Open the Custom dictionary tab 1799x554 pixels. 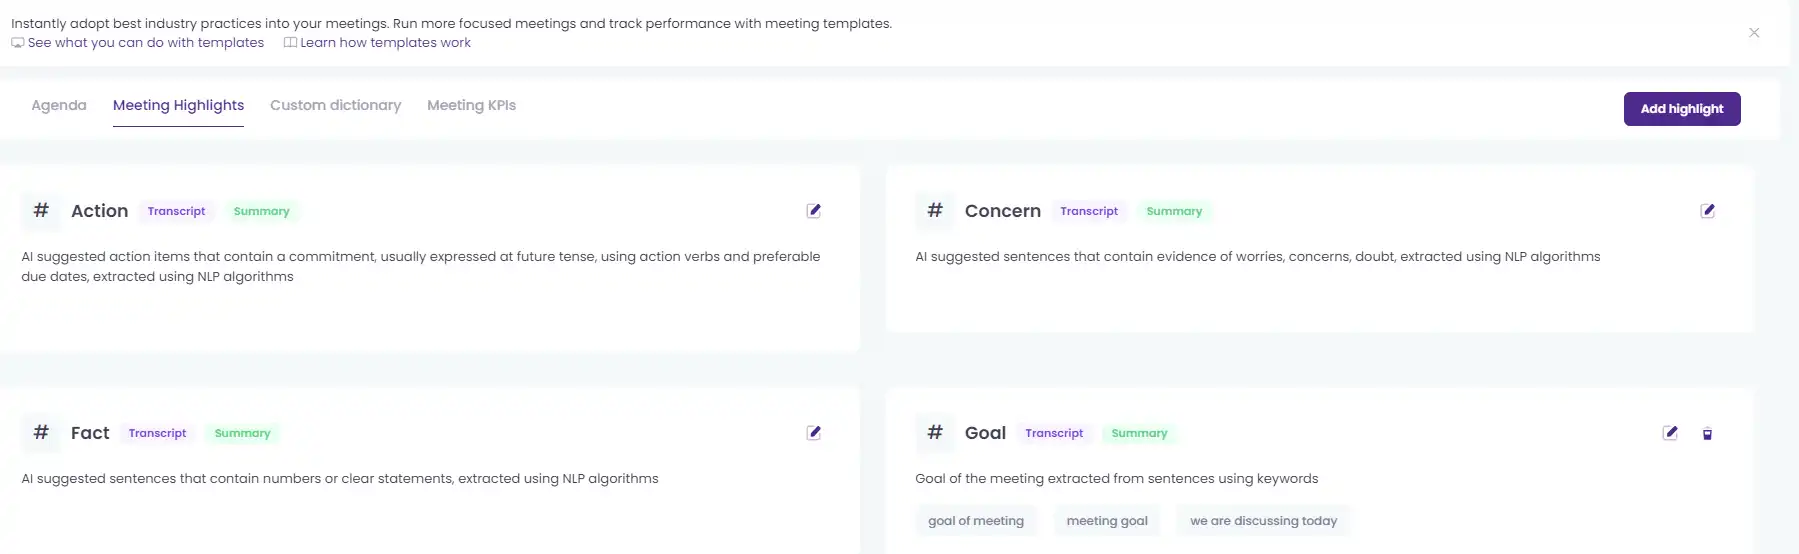tap(335, 105)
